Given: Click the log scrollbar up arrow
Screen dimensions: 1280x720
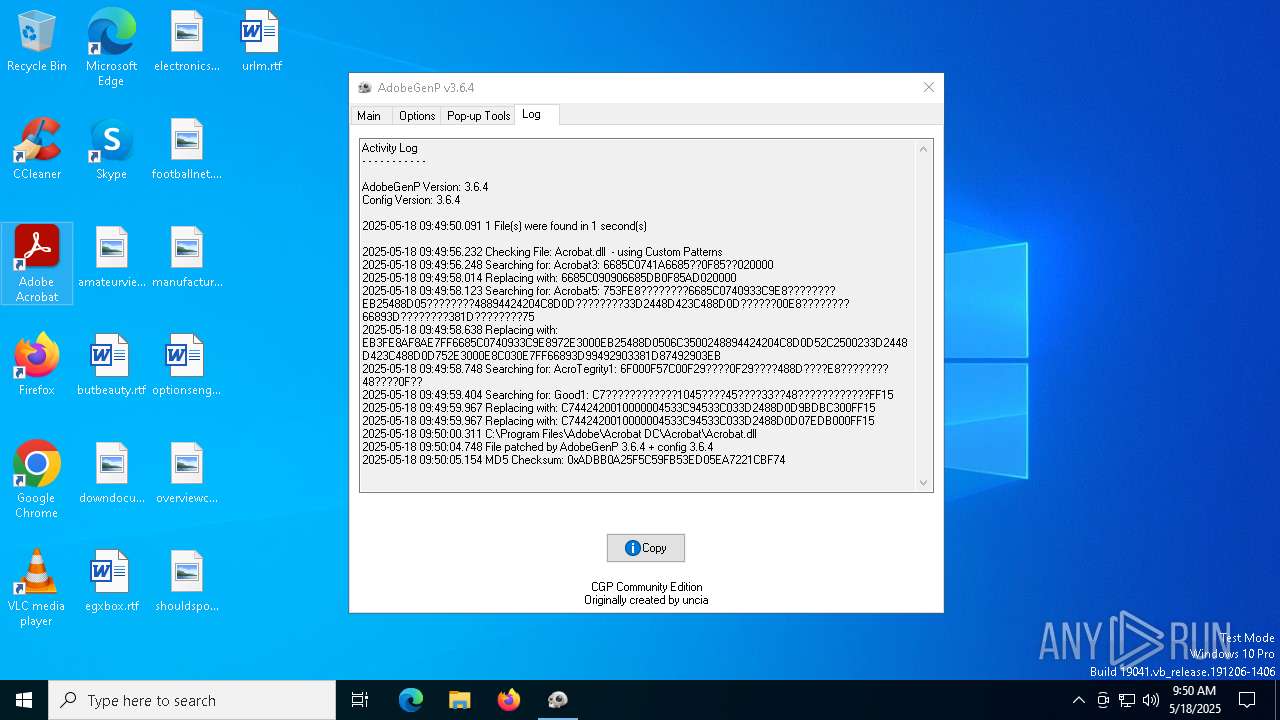Looking at the screenshot, I should point(923,149).
